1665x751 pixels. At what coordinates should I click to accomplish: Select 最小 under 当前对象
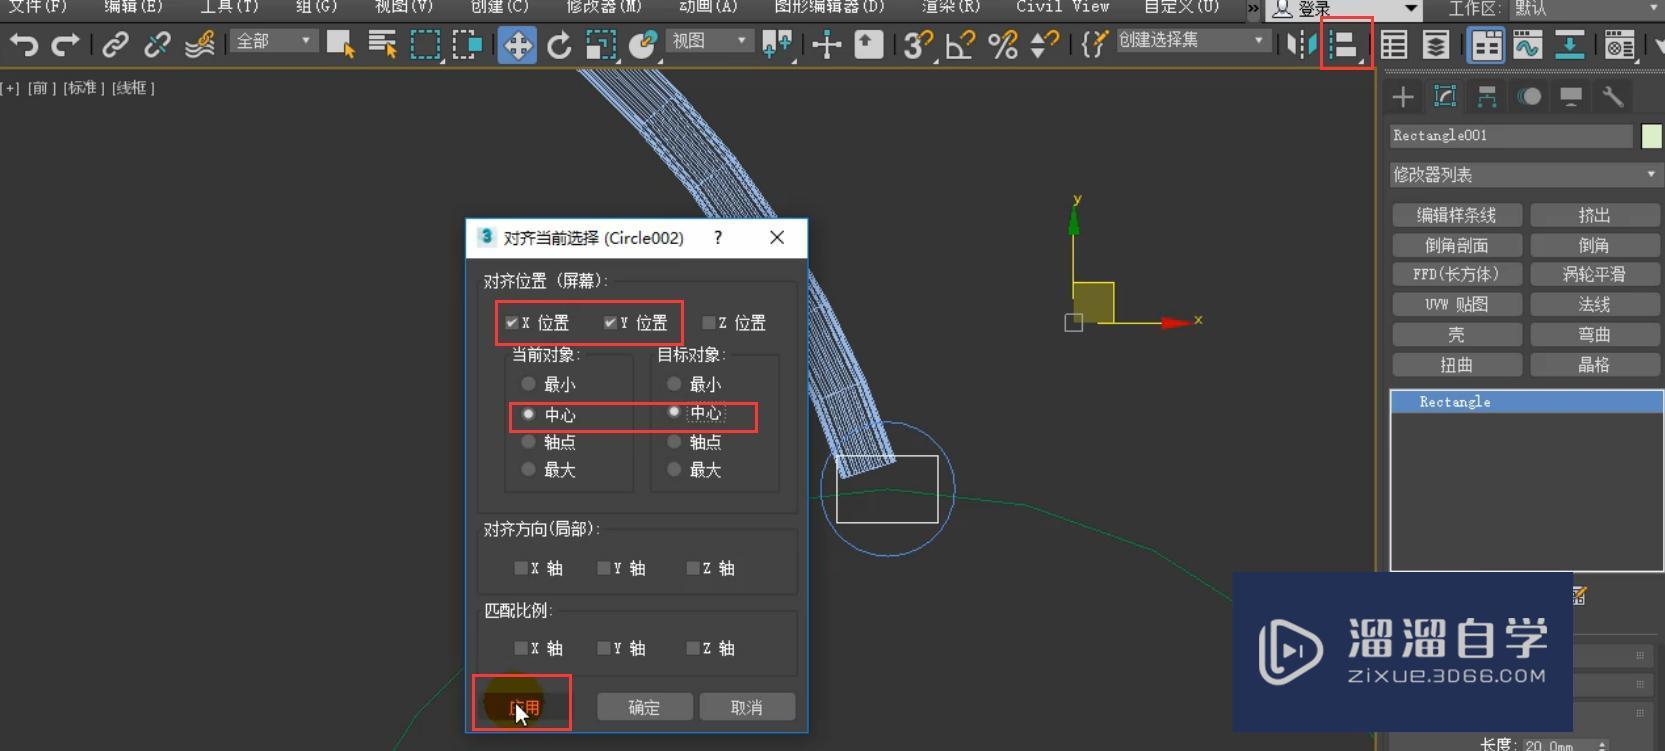point(529,384)
